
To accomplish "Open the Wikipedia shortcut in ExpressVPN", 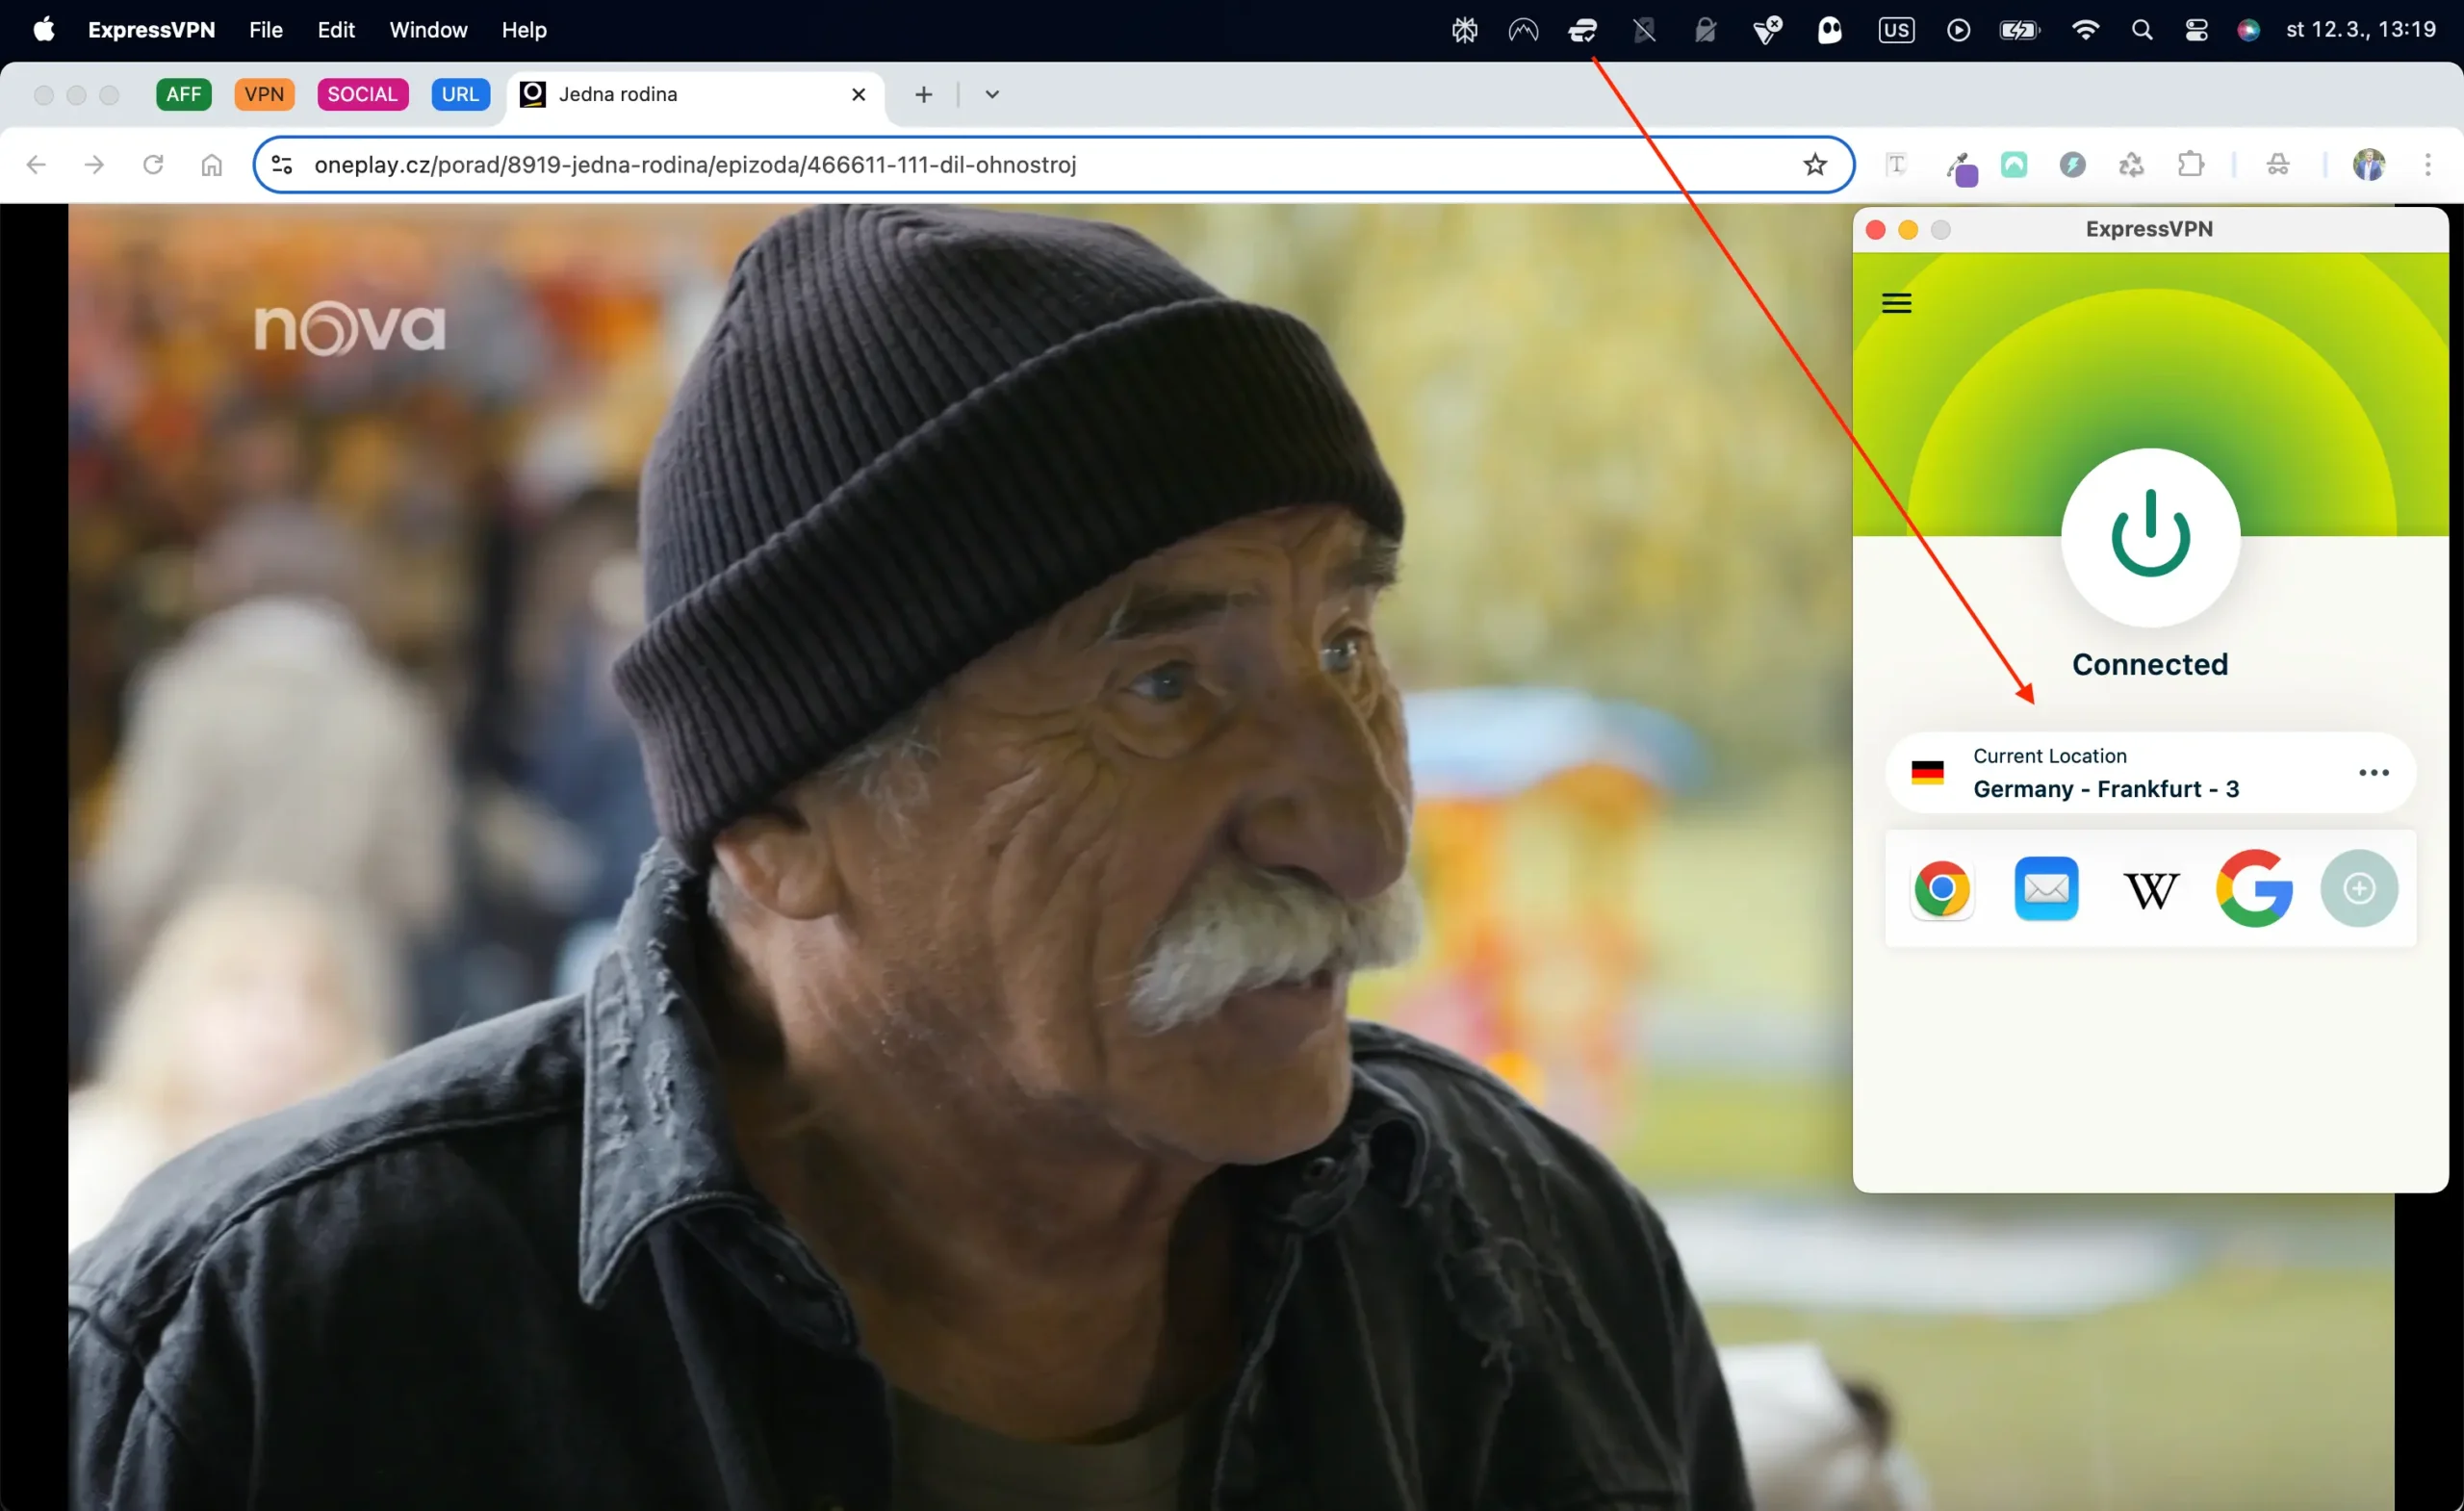I will [2150, 890].
